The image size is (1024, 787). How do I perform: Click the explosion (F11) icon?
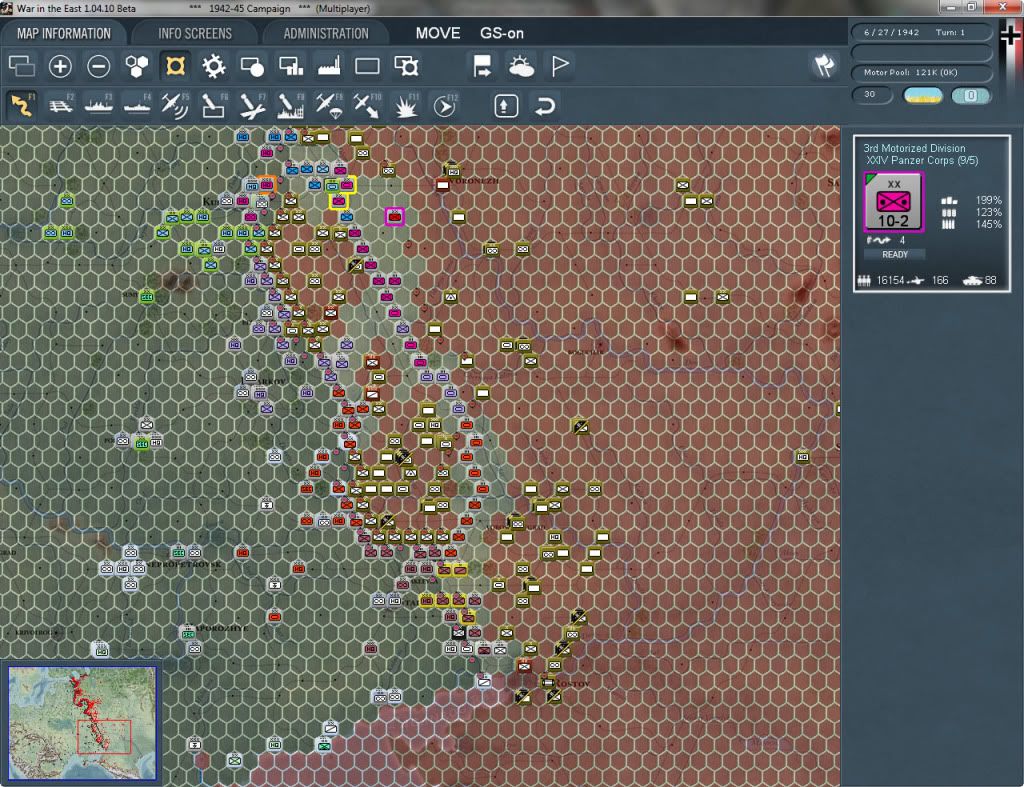click(x=406, y=105)
